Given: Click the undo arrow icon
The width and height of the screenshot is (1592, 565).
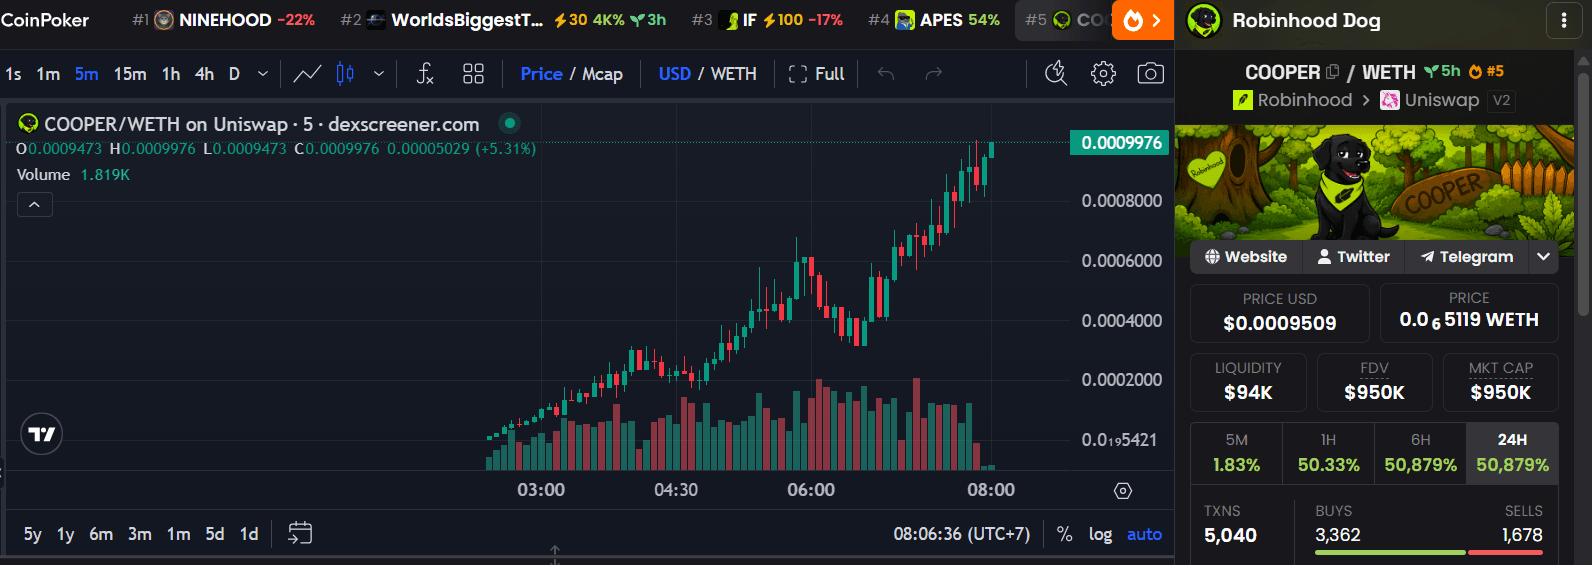Looking at the screenshot, I should pos(885,73).
